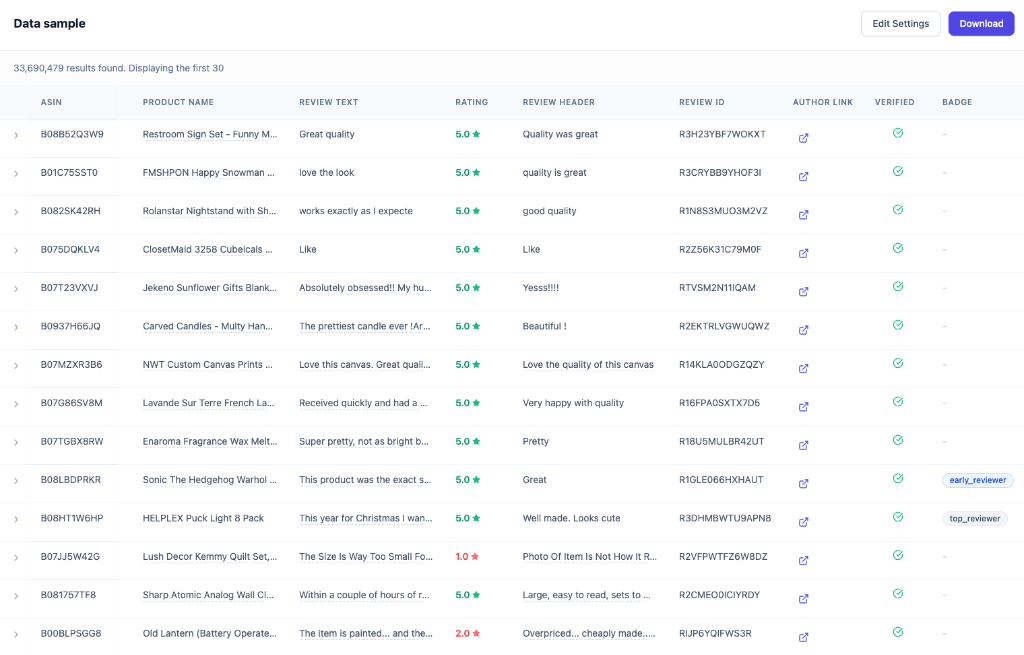Click the Download button
1024x655 pixels.
pyautogui.click(x=981, y=23)
